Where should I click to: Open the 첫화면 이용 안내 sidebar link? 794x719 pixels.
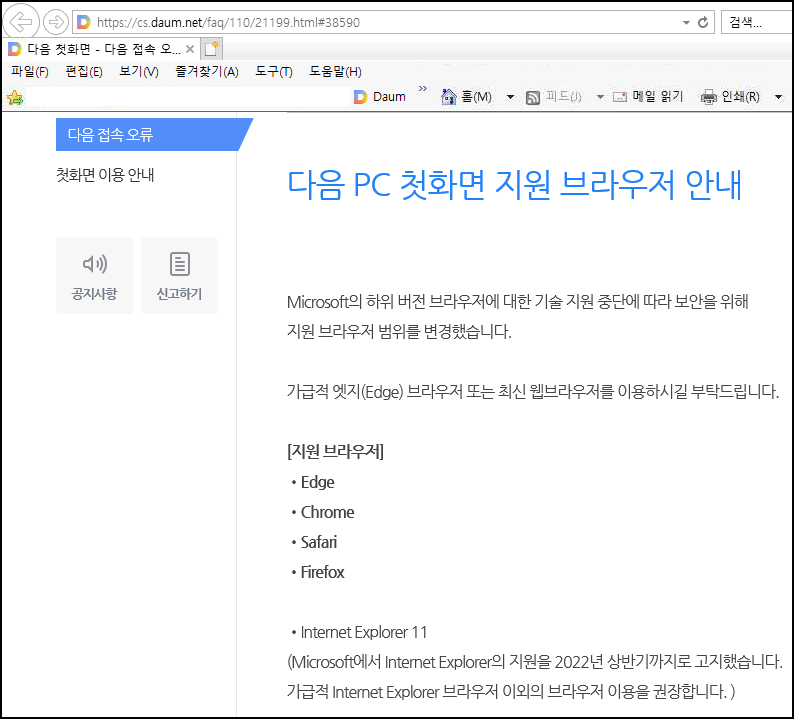105,175
